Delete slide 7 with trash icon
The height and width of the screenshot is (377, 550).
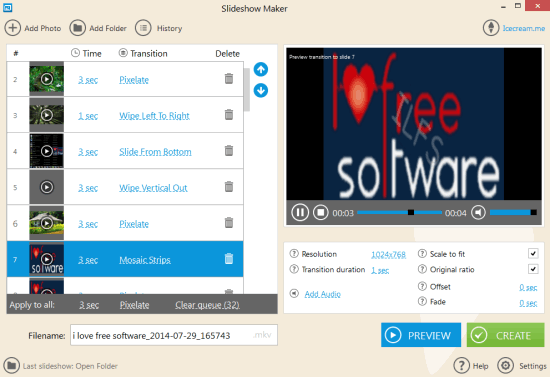point(229,259)
